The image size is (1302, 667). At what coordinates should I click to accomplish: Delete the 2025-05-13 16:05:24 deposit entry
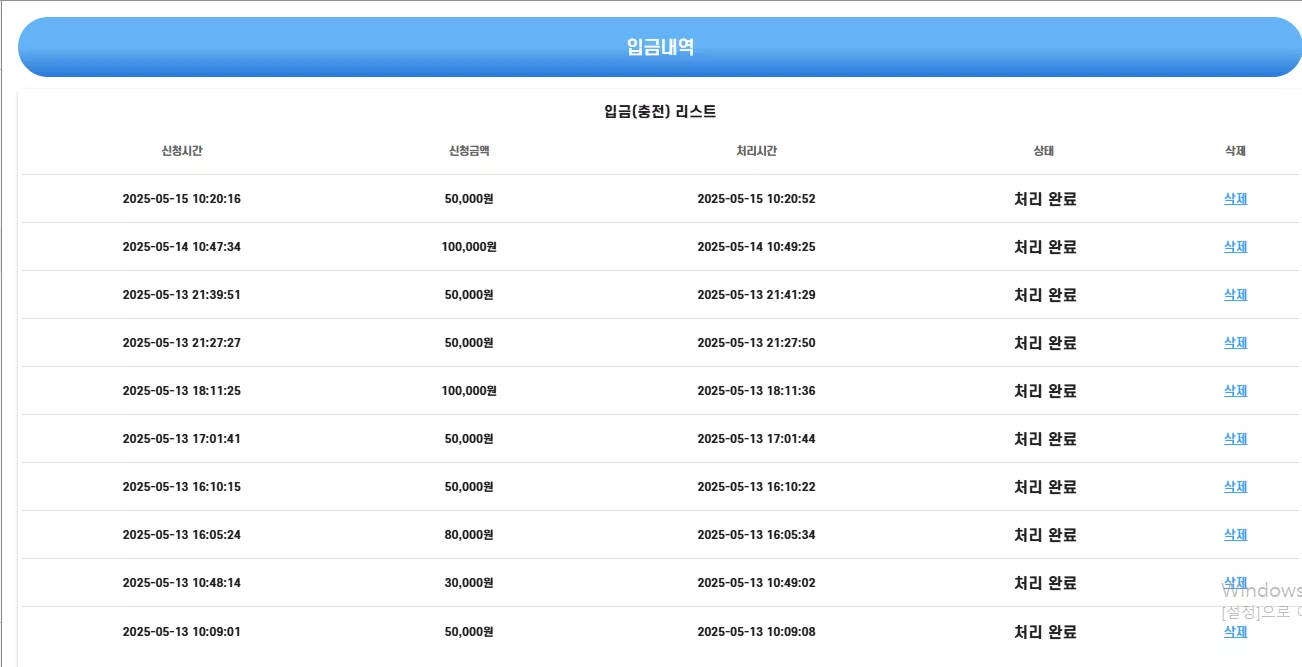point(1235,535)
